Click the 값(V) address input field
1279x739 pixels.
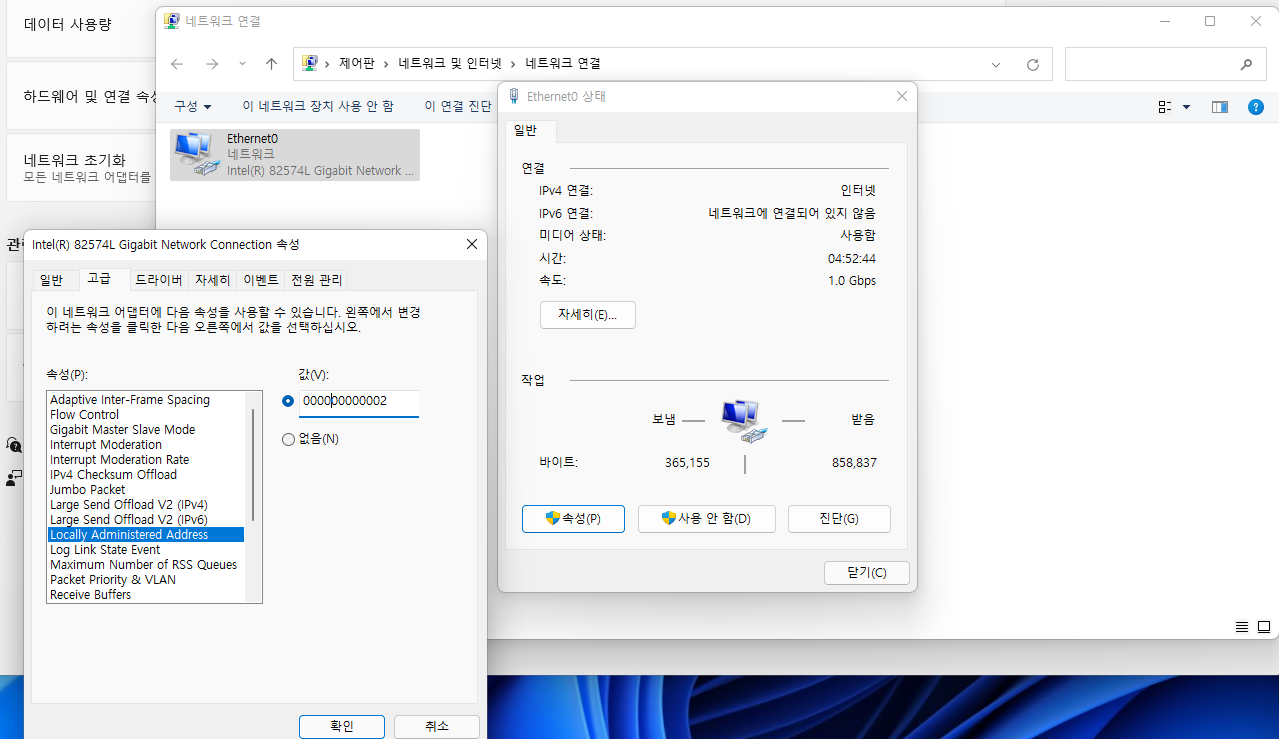tap(359, 402)
